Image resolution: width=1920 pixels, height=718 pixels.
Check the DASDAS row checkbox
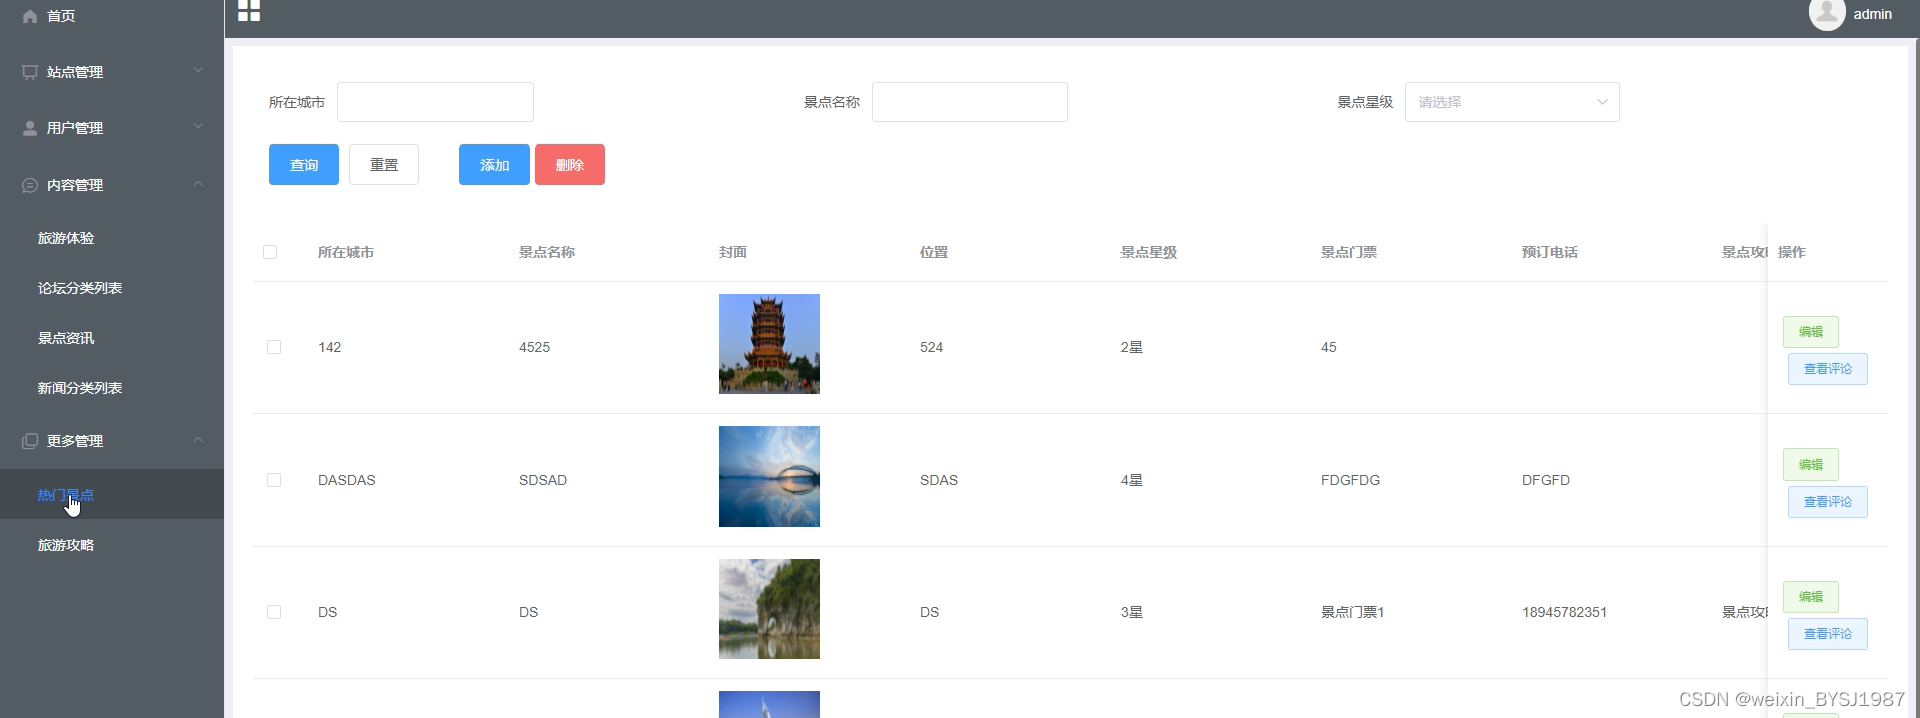click(274, 480)
